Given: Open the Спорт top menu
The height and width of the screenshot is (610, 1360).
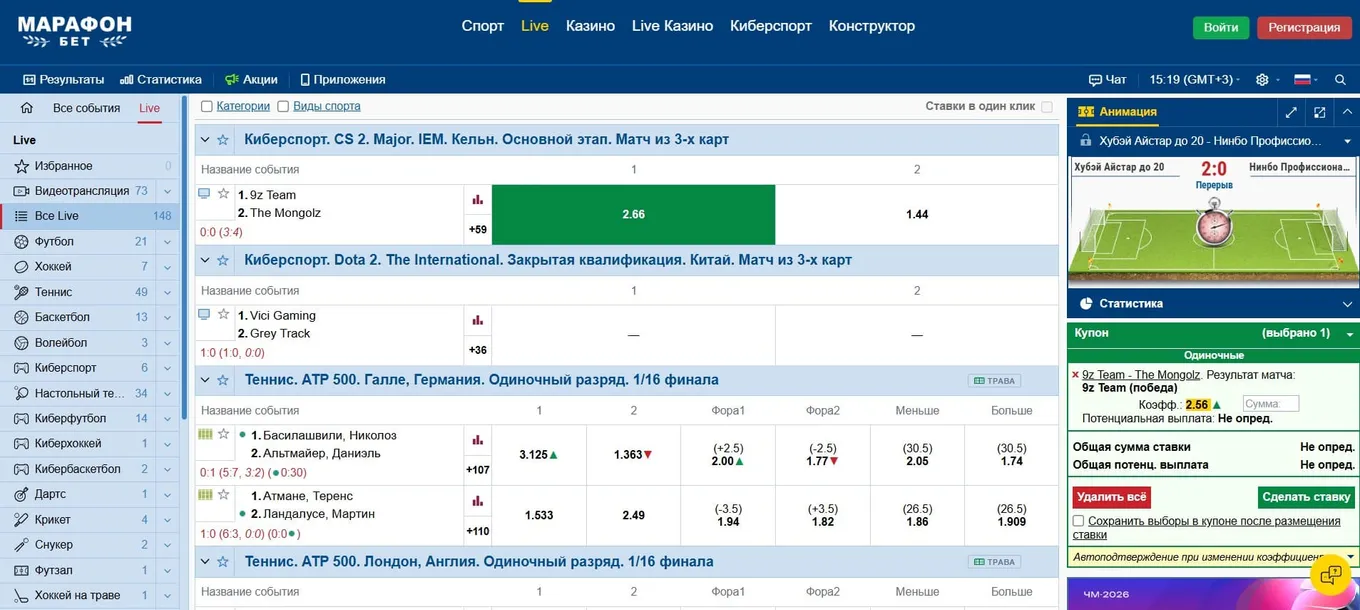Looking at the screenshot, I should click(x=483, y=26).
